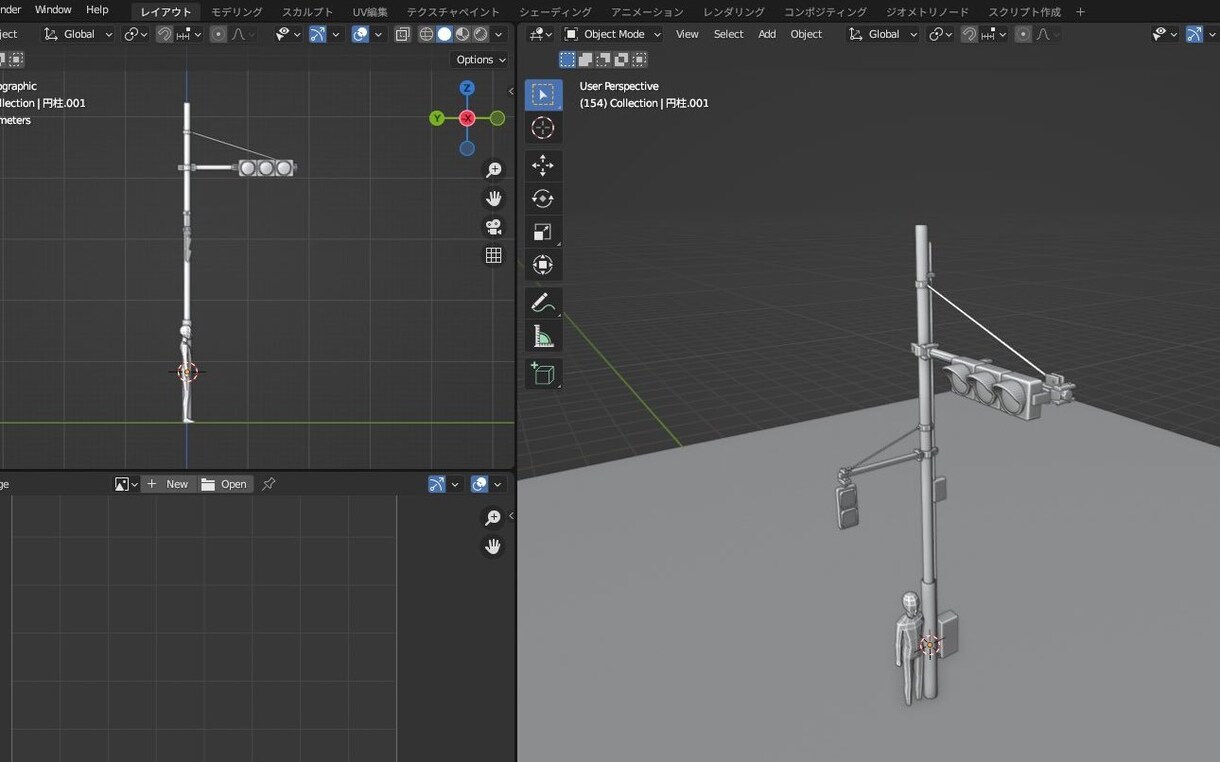This screenshot has width=1220, height=762.
Task: Select the Annotate pencil tool
Action: (543, 302)
